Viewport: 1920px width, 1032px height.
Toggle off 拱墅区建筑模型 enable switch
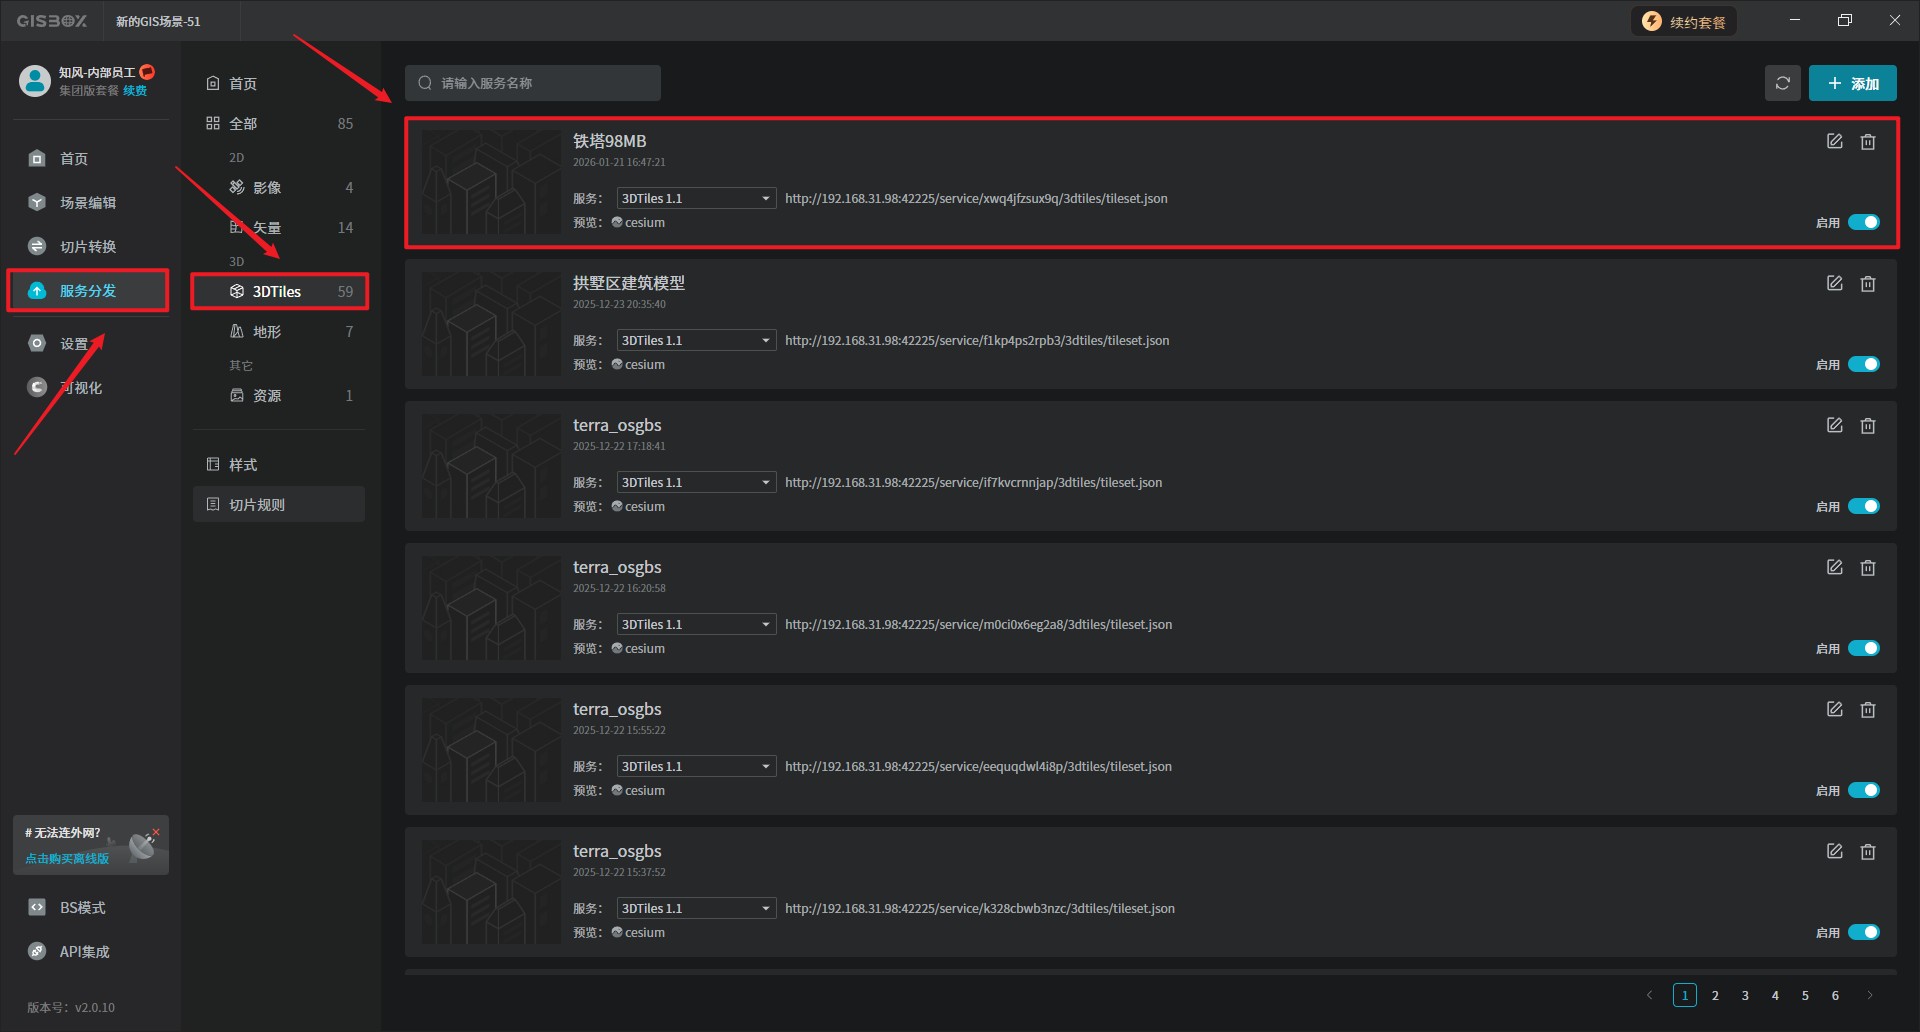click(1863, 365)
